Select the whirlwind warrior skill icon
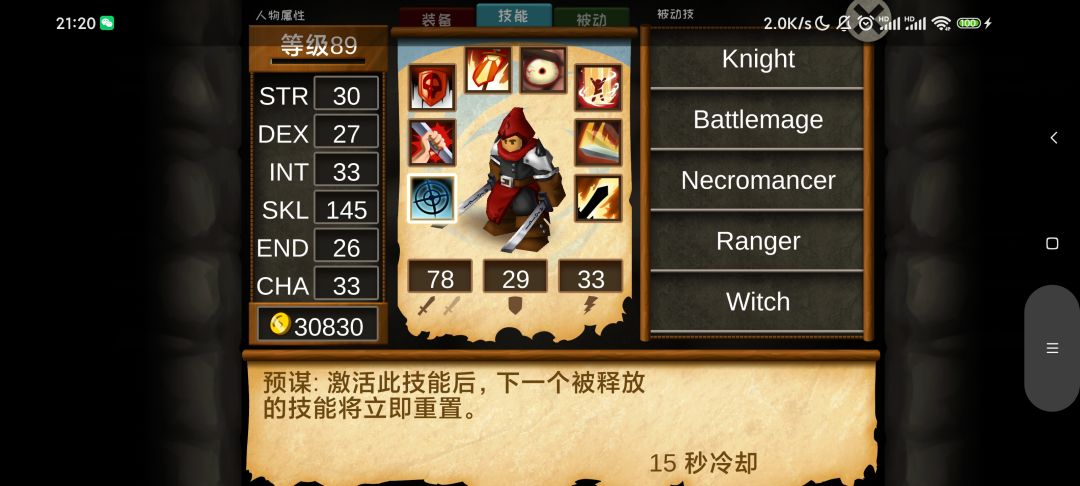 tap(598, 87)
